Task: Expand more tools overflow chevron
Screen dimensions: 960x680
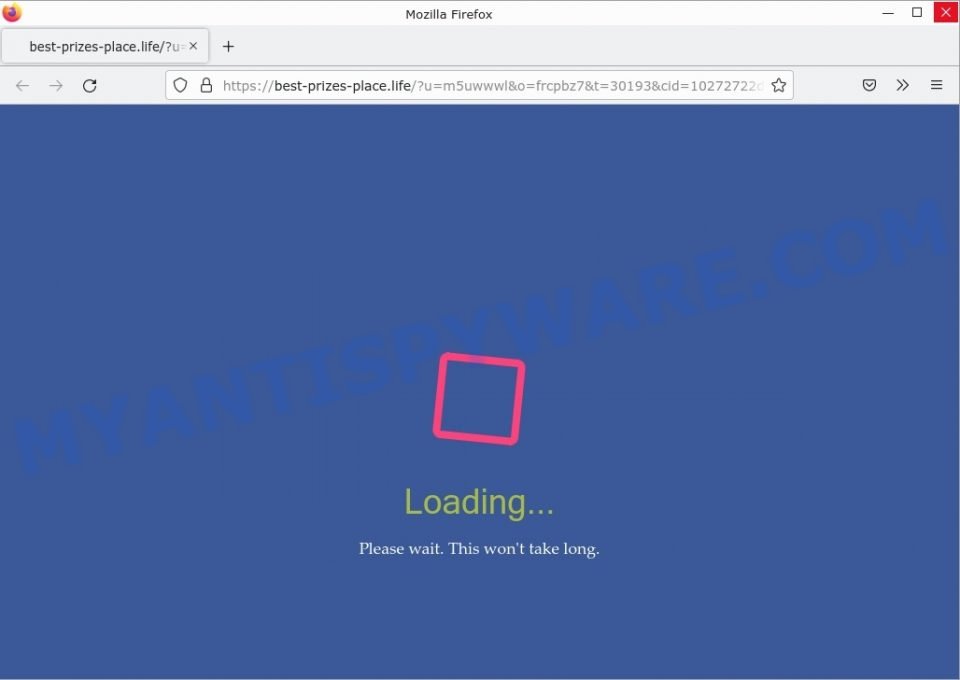Action: coord(902,85)
